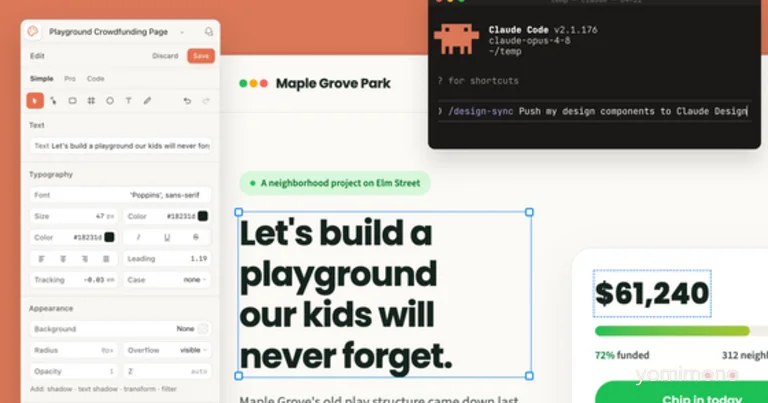Click the Opacity value field

point(73,371)
